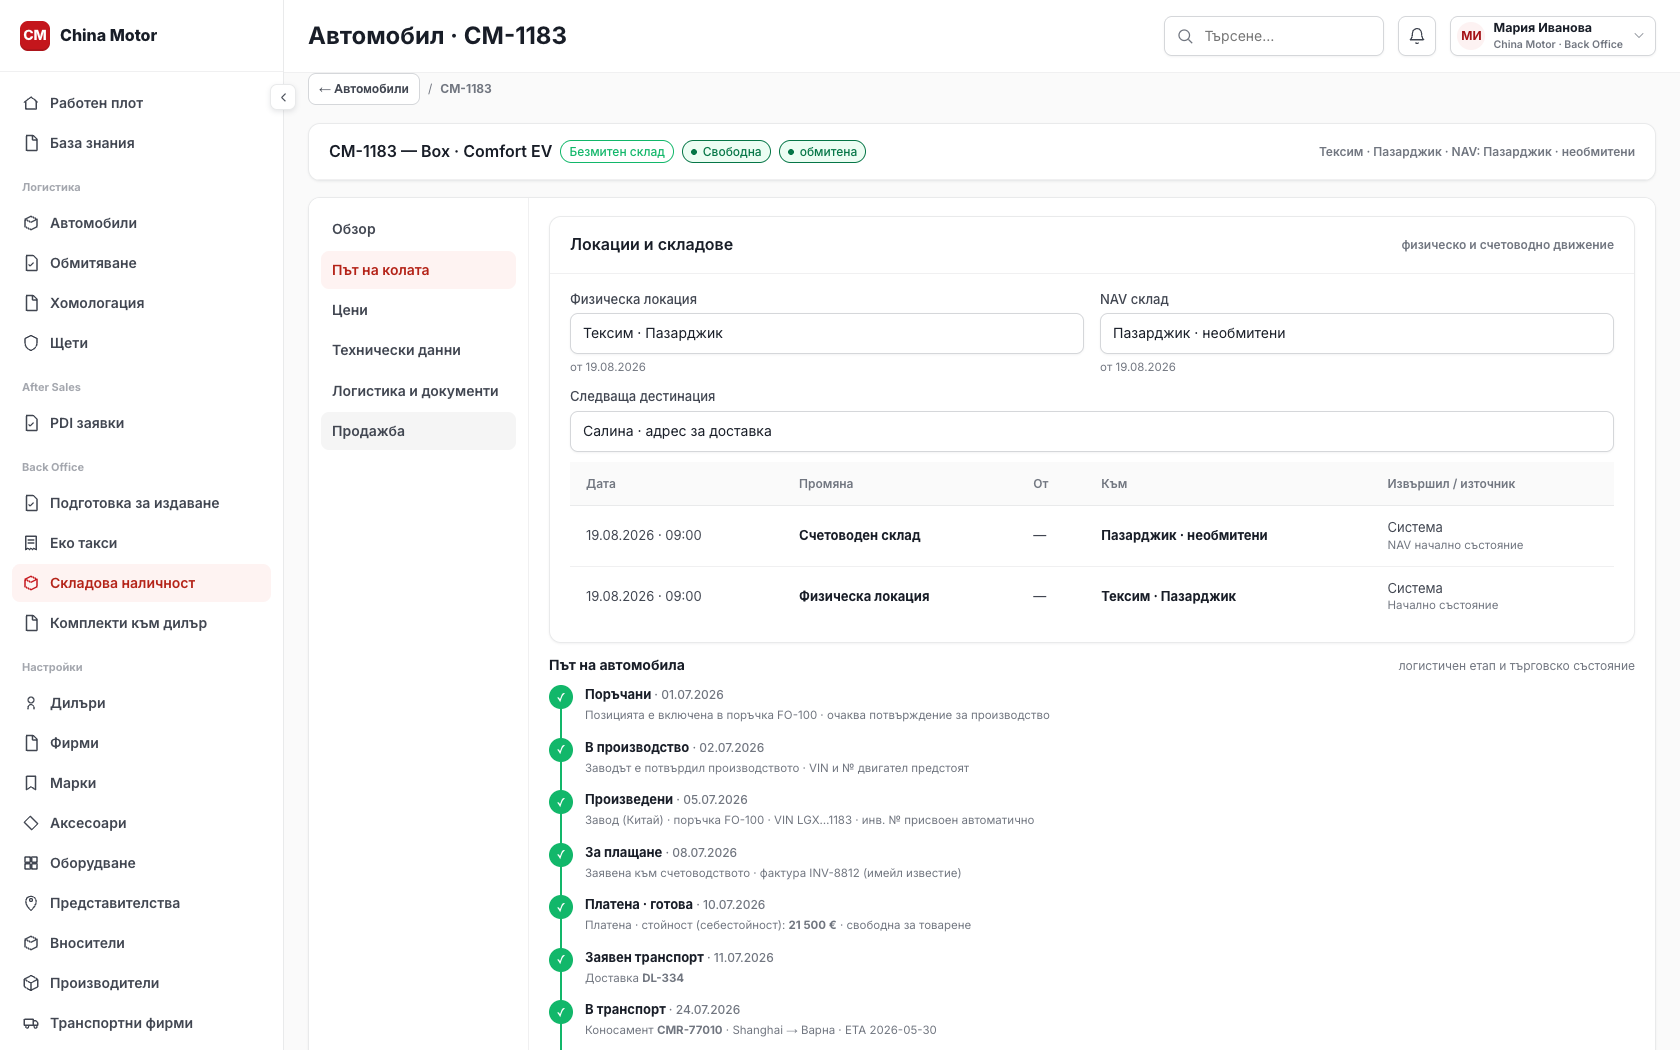Click the Обмитяване sidebar icon
The width and height of the screenshot is (1680, 1050).
31,263
